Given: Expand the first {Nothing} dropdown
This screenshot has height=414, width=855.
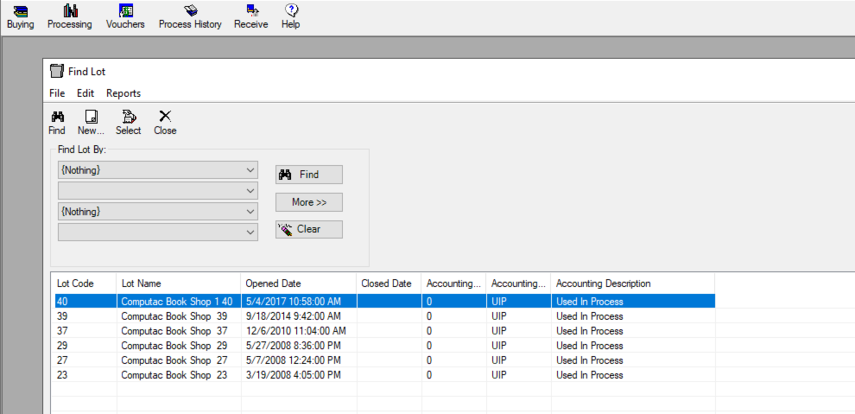Looking at the screenshot, I should tap(251, 170).
